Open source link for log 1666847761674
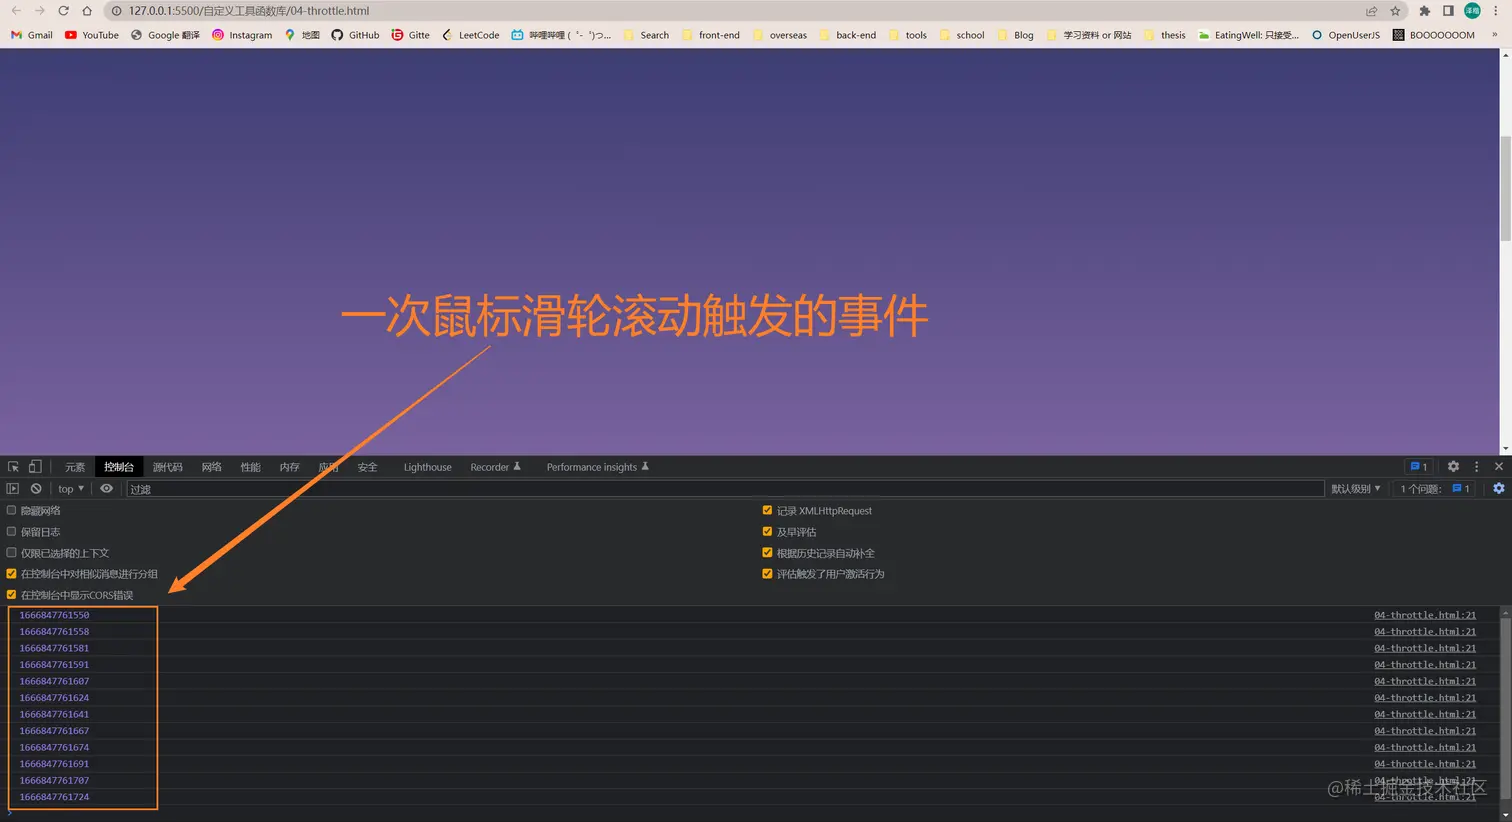Viewport: 1512px width, 822px height. (1425, 747)
